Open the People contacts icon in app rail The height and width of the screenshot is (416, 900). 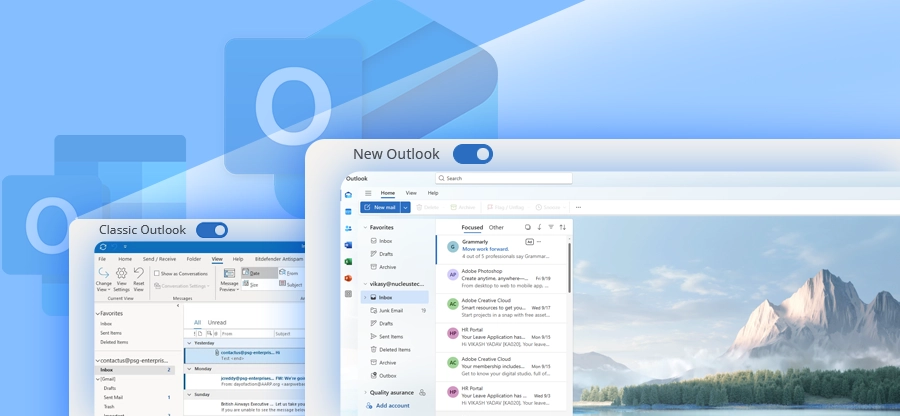coord(348,228)
